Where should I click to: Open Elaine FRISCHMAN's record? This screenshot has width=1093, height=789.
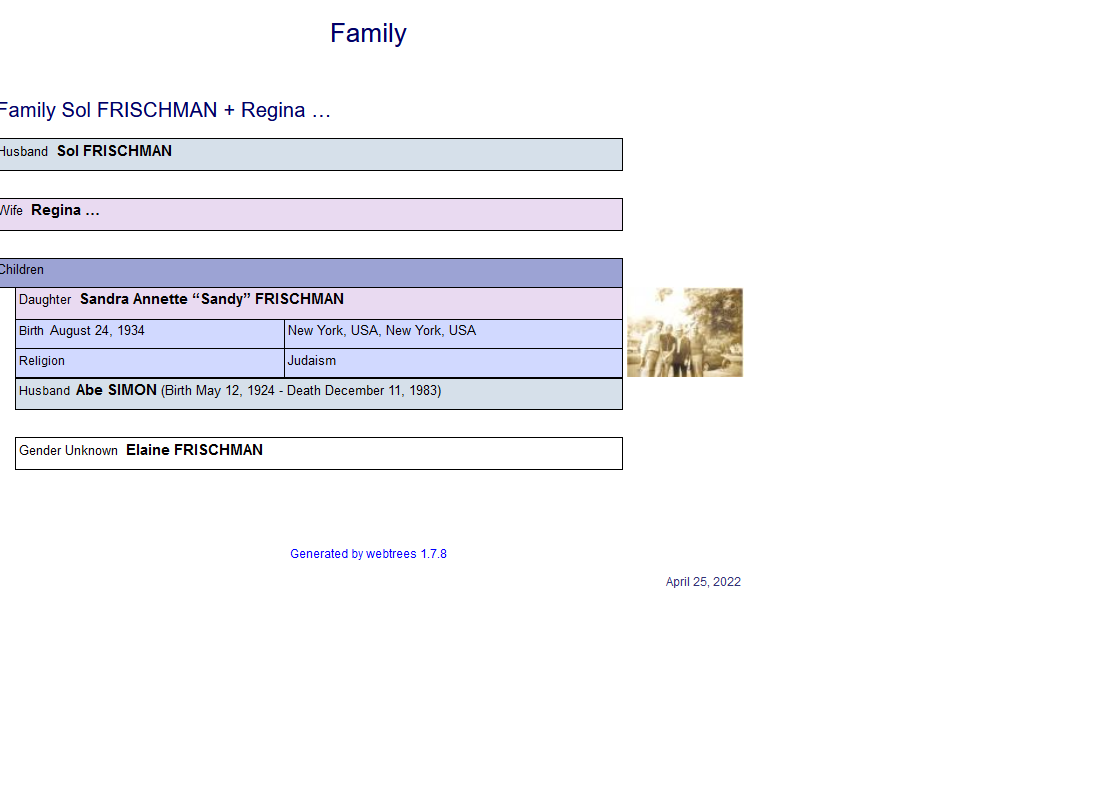tap(194, 451)
